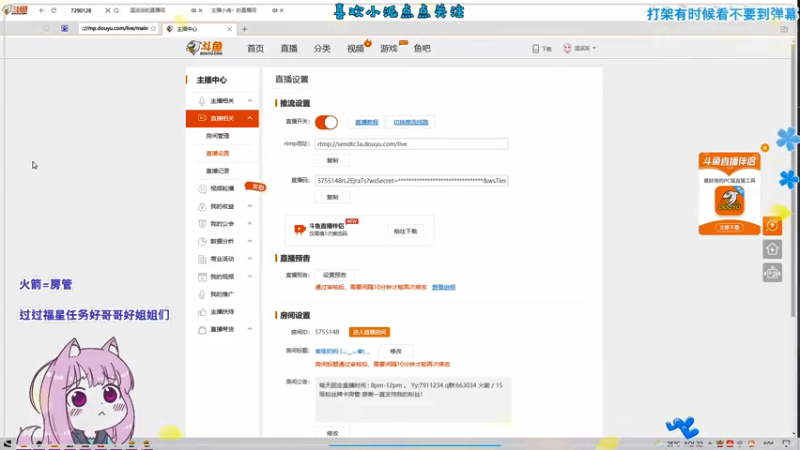Click money bag icon beside 我的收益
Viewport: 800px width, 450px height.
pyautogui.click(x=202, y=207)
